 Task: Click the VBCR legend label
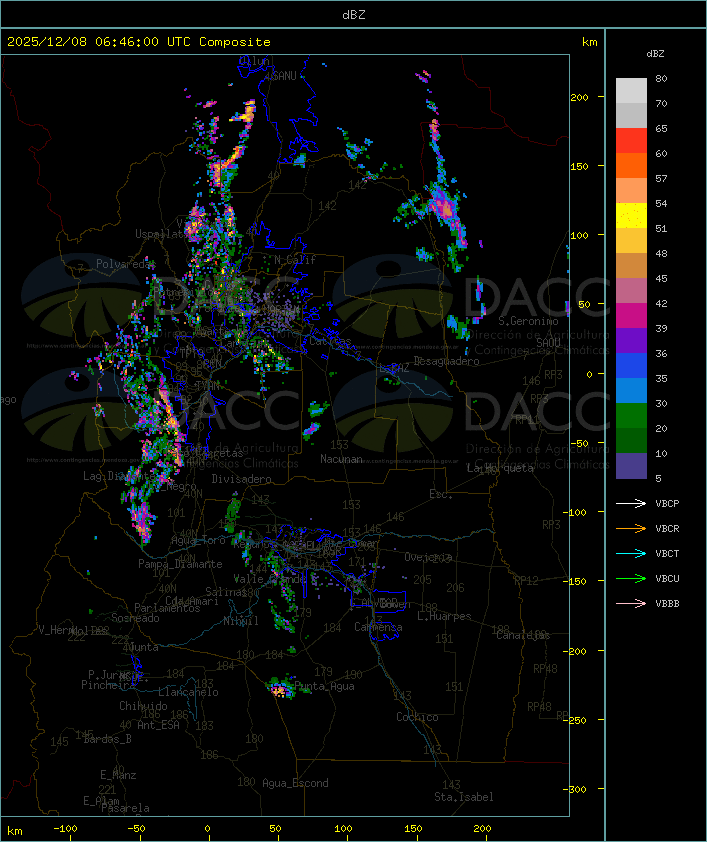click(667, 528)
